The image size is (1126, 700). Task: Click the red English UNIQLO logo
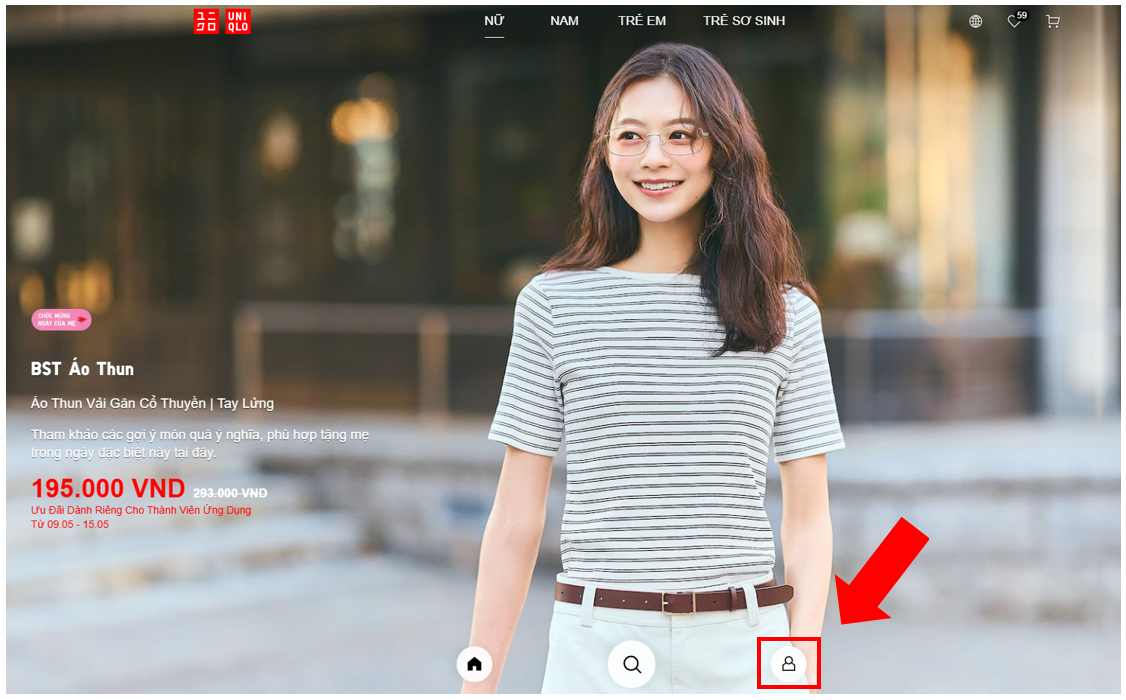pyautogui.click(x=238, y=22)
